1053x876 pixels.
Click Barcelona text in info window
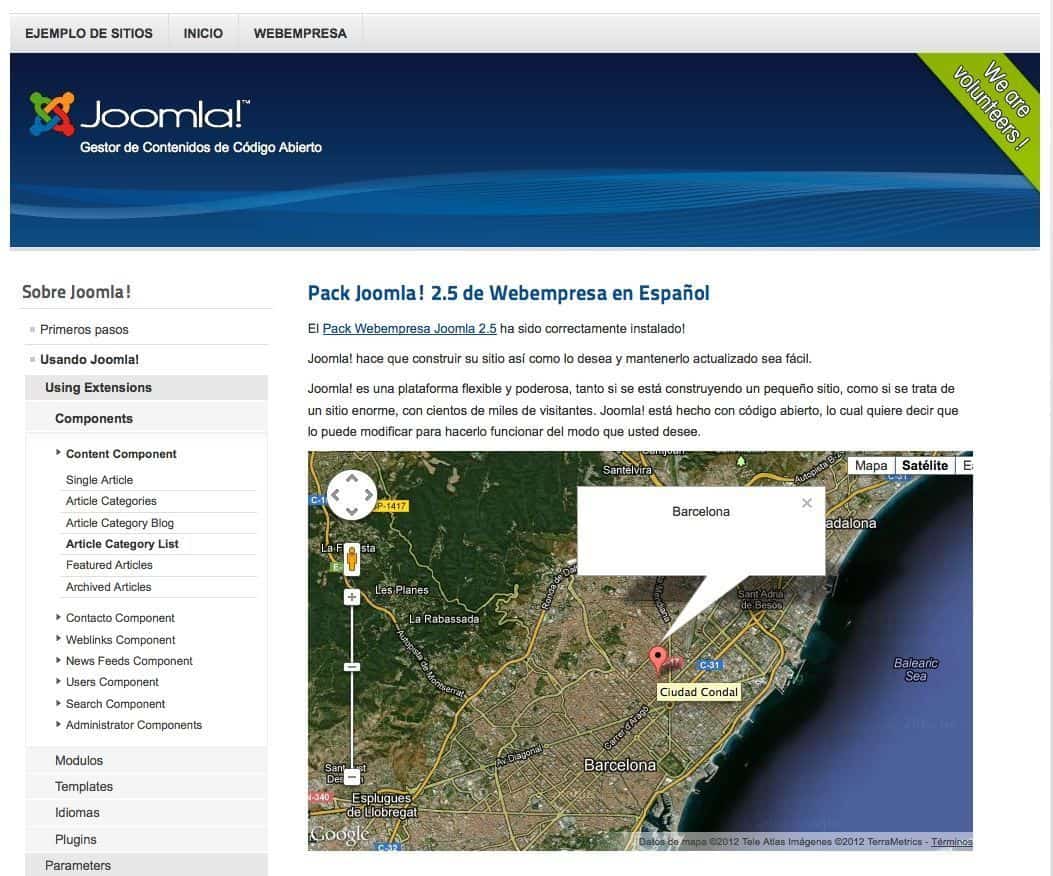click(700, 511)
